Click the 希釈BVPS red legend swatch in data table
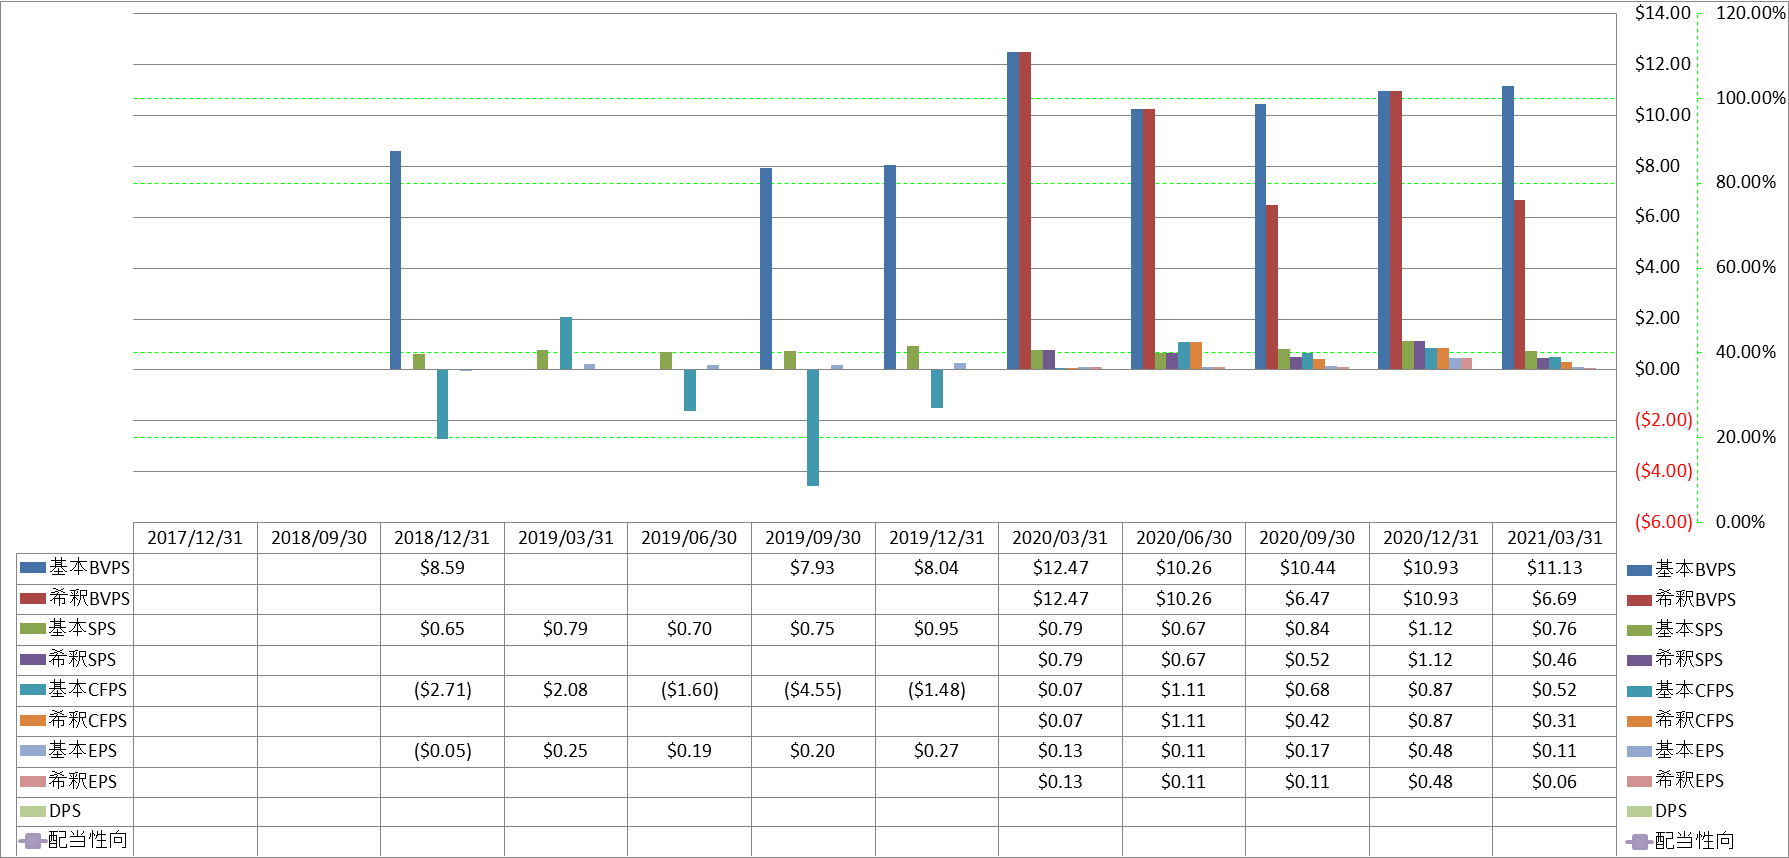This screenshot has height=858, width=1789. 33,598
